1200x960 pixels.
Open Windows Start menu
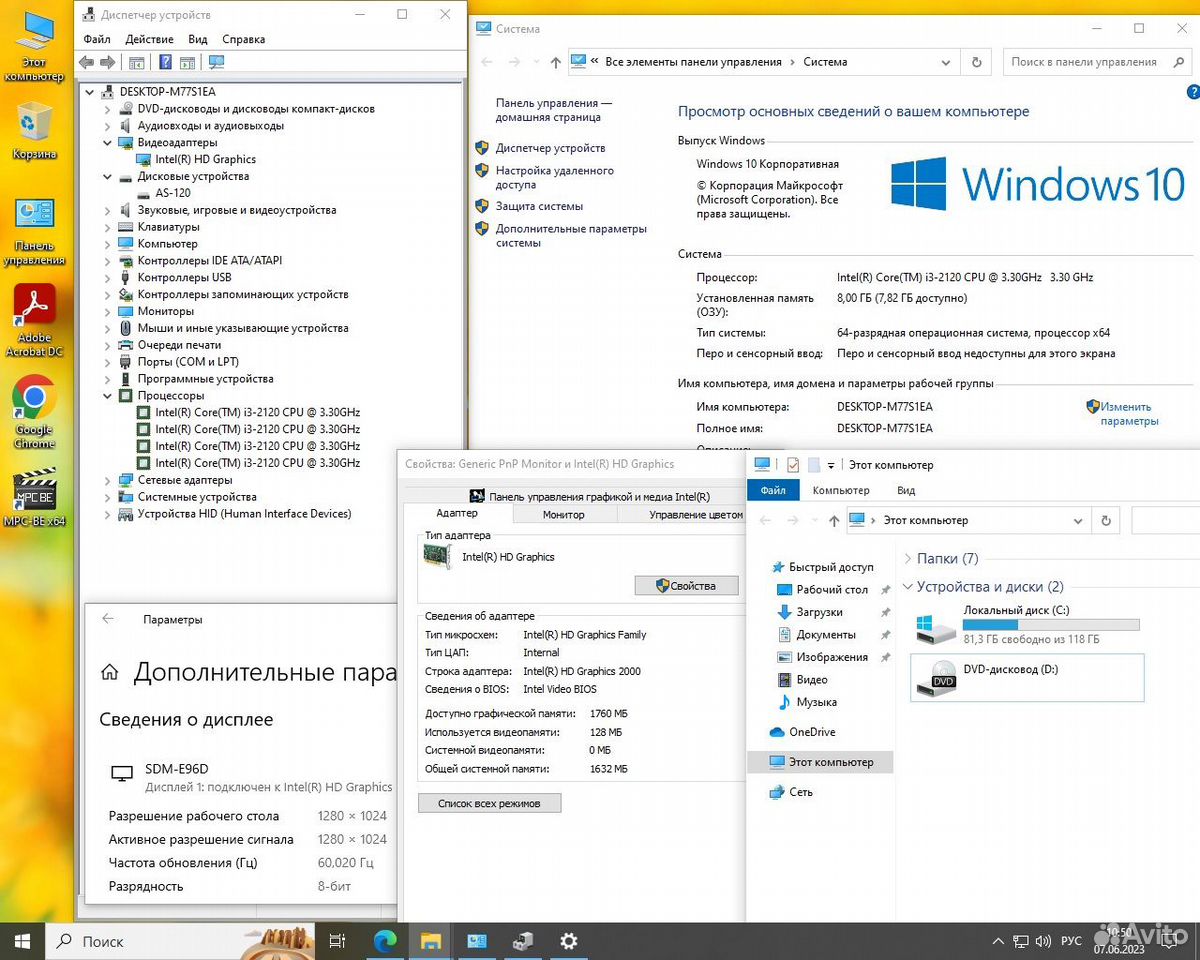(22, 941)
